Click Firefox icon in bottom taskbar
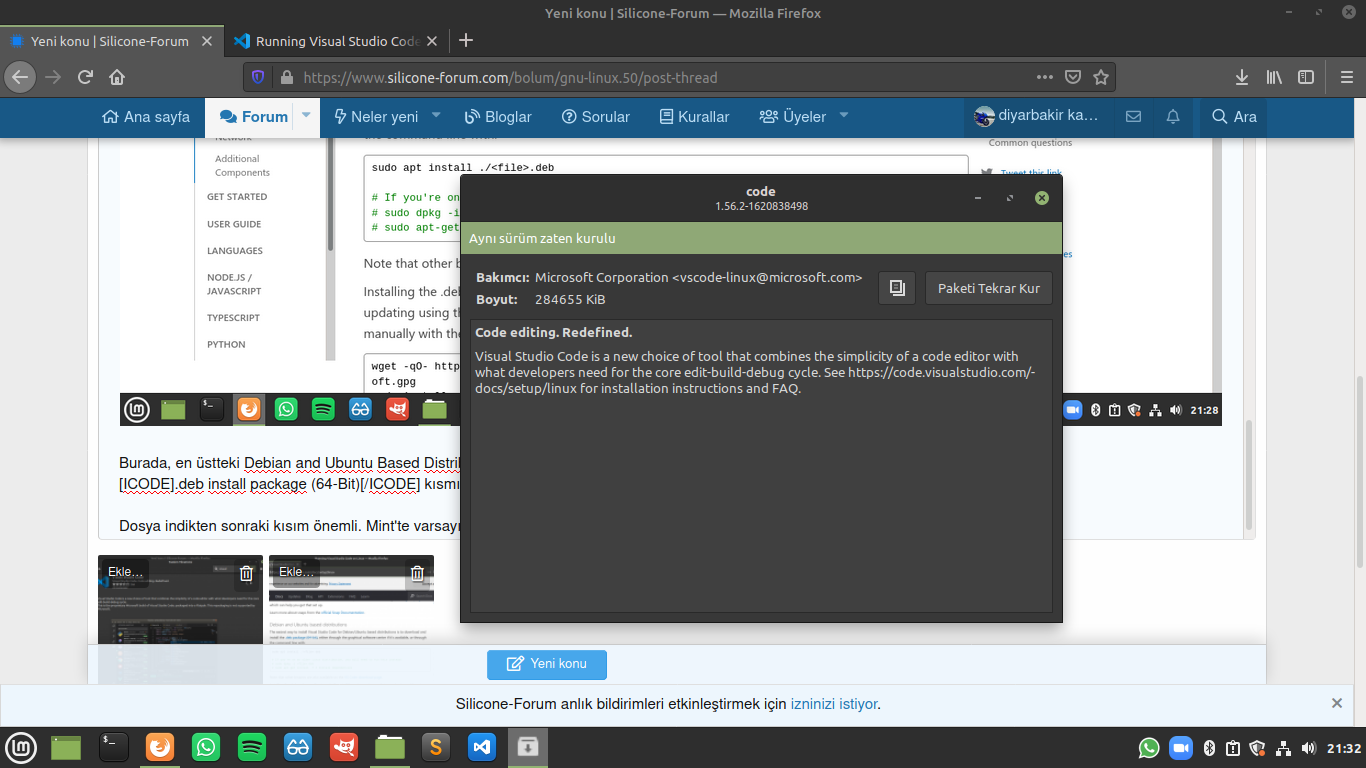 160,746
